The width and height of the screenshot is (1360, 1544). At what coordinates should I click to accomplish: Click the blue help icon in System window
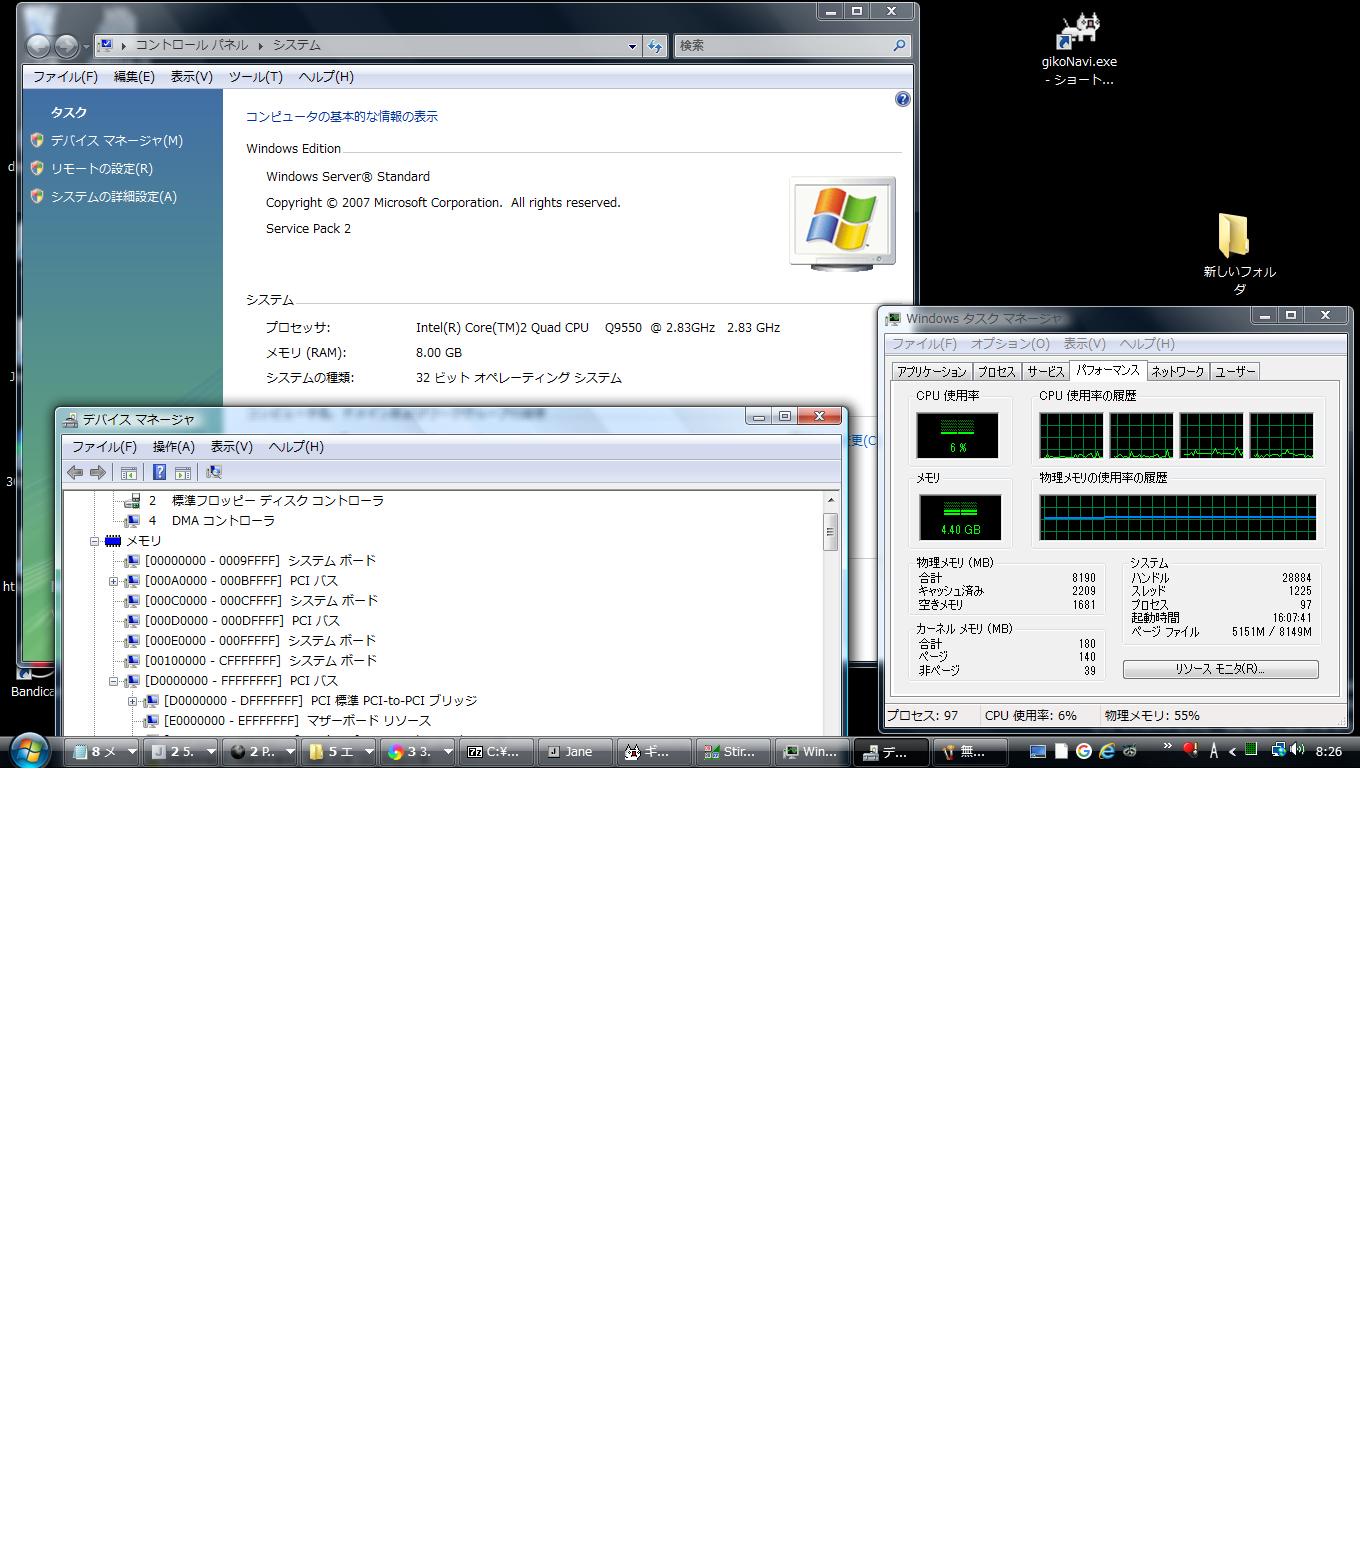(x=902, y=99)
